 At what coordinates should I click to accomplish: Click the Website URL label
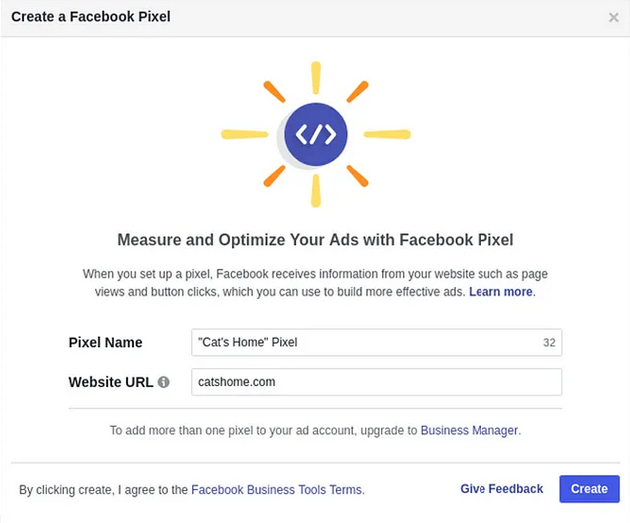coord(111,382)
